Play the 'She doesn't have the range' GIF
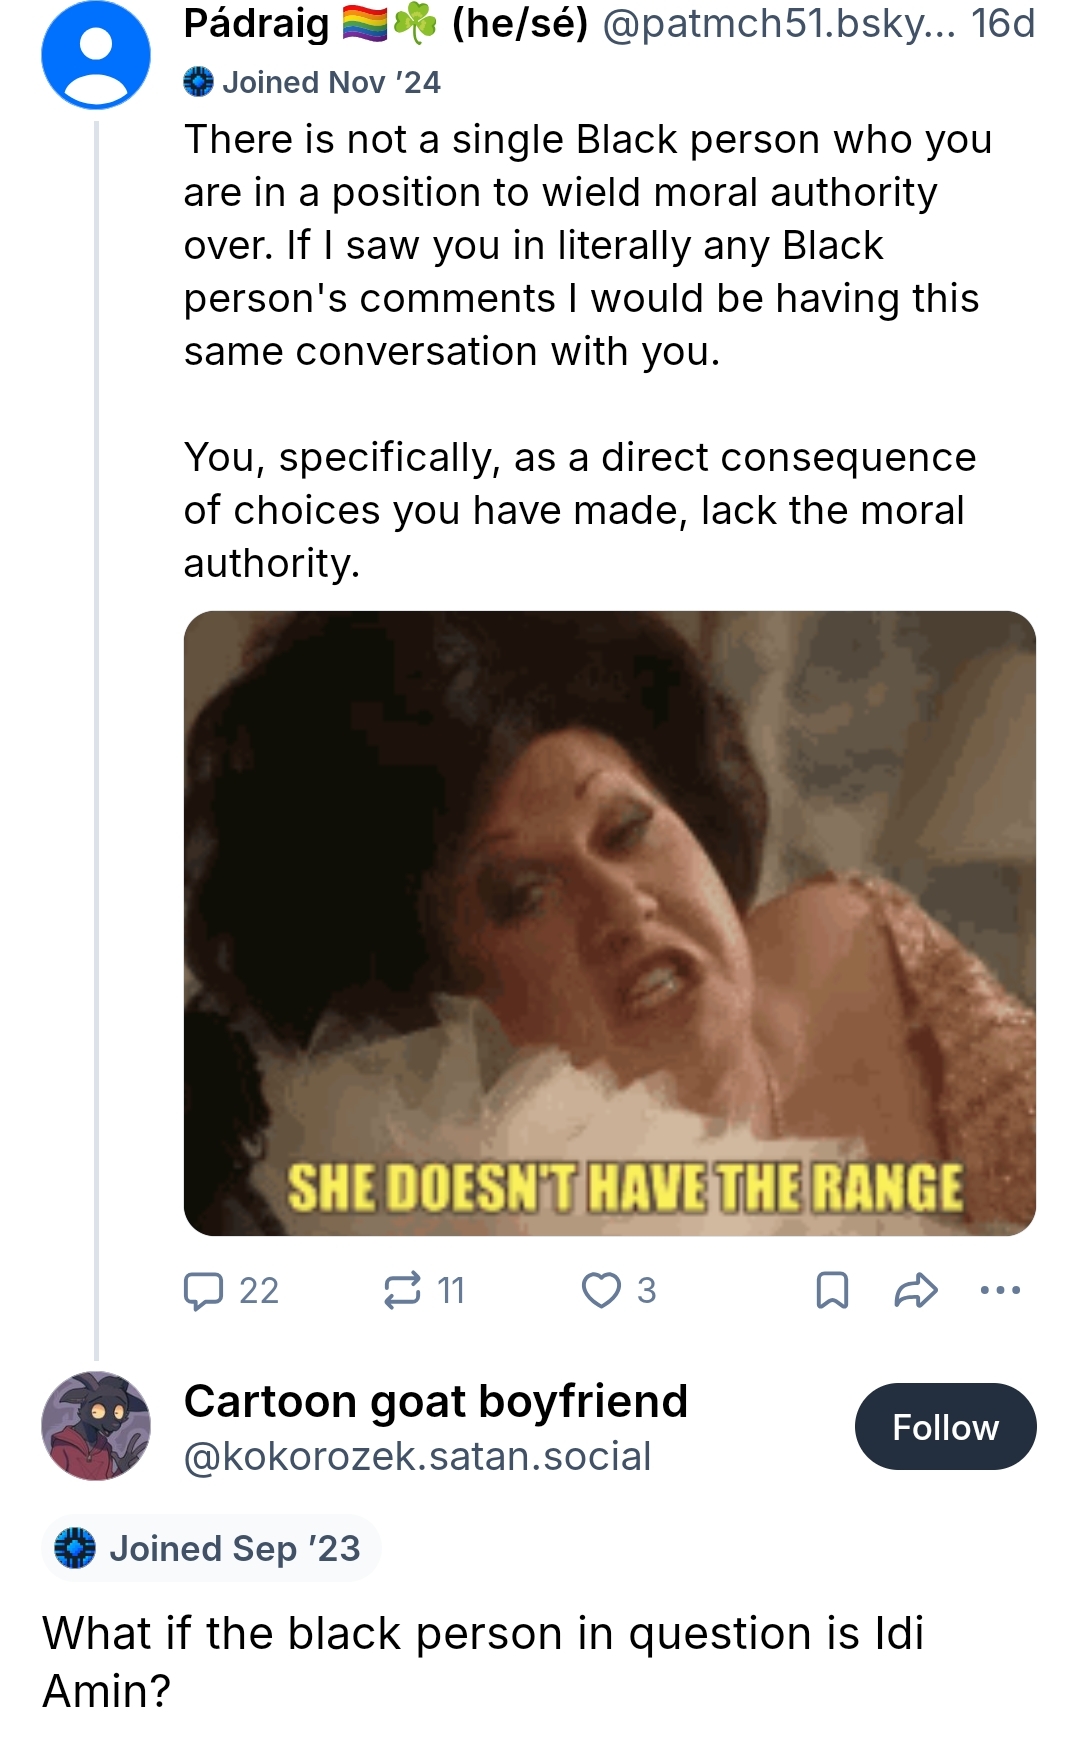This screenshot has width=1079, height=1745. tap(610, 923)
